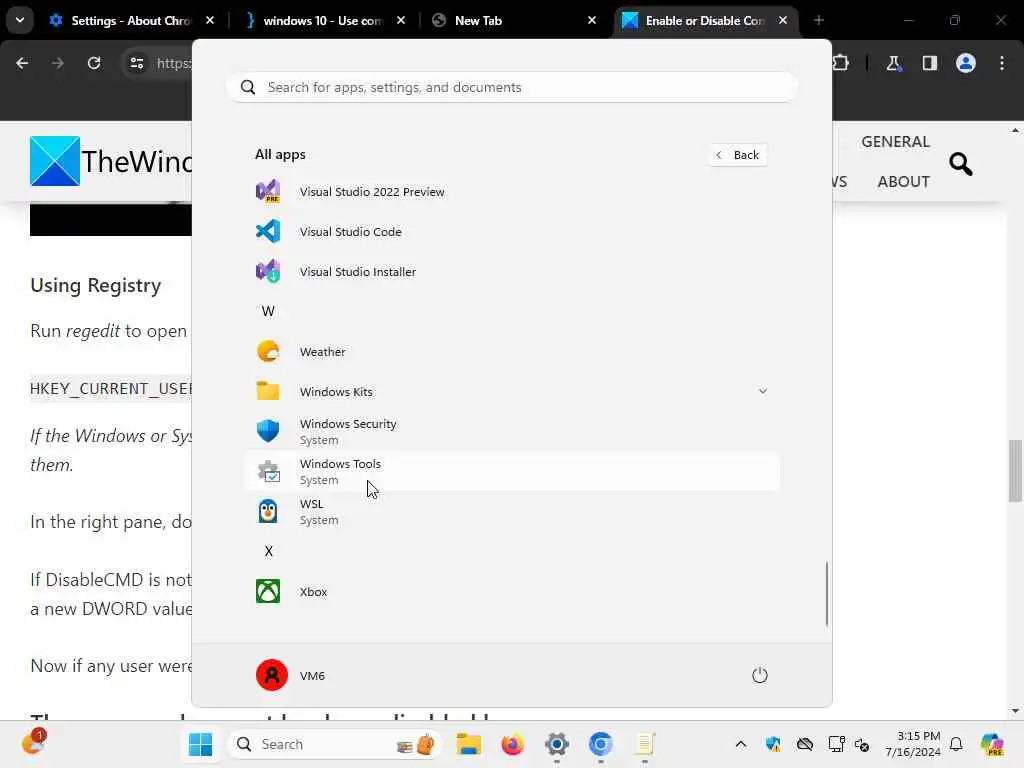Open the Chrome profile avatar
1024x768 pixels.
(966, 63)
